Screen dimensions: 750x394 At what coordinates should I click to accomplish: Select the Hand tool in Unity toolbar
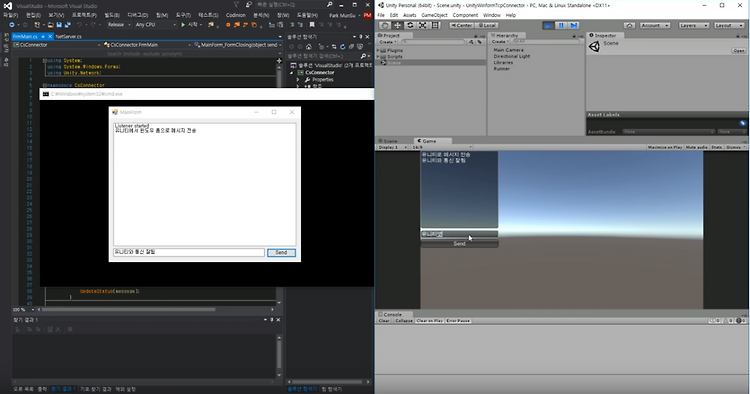[385, 25]
